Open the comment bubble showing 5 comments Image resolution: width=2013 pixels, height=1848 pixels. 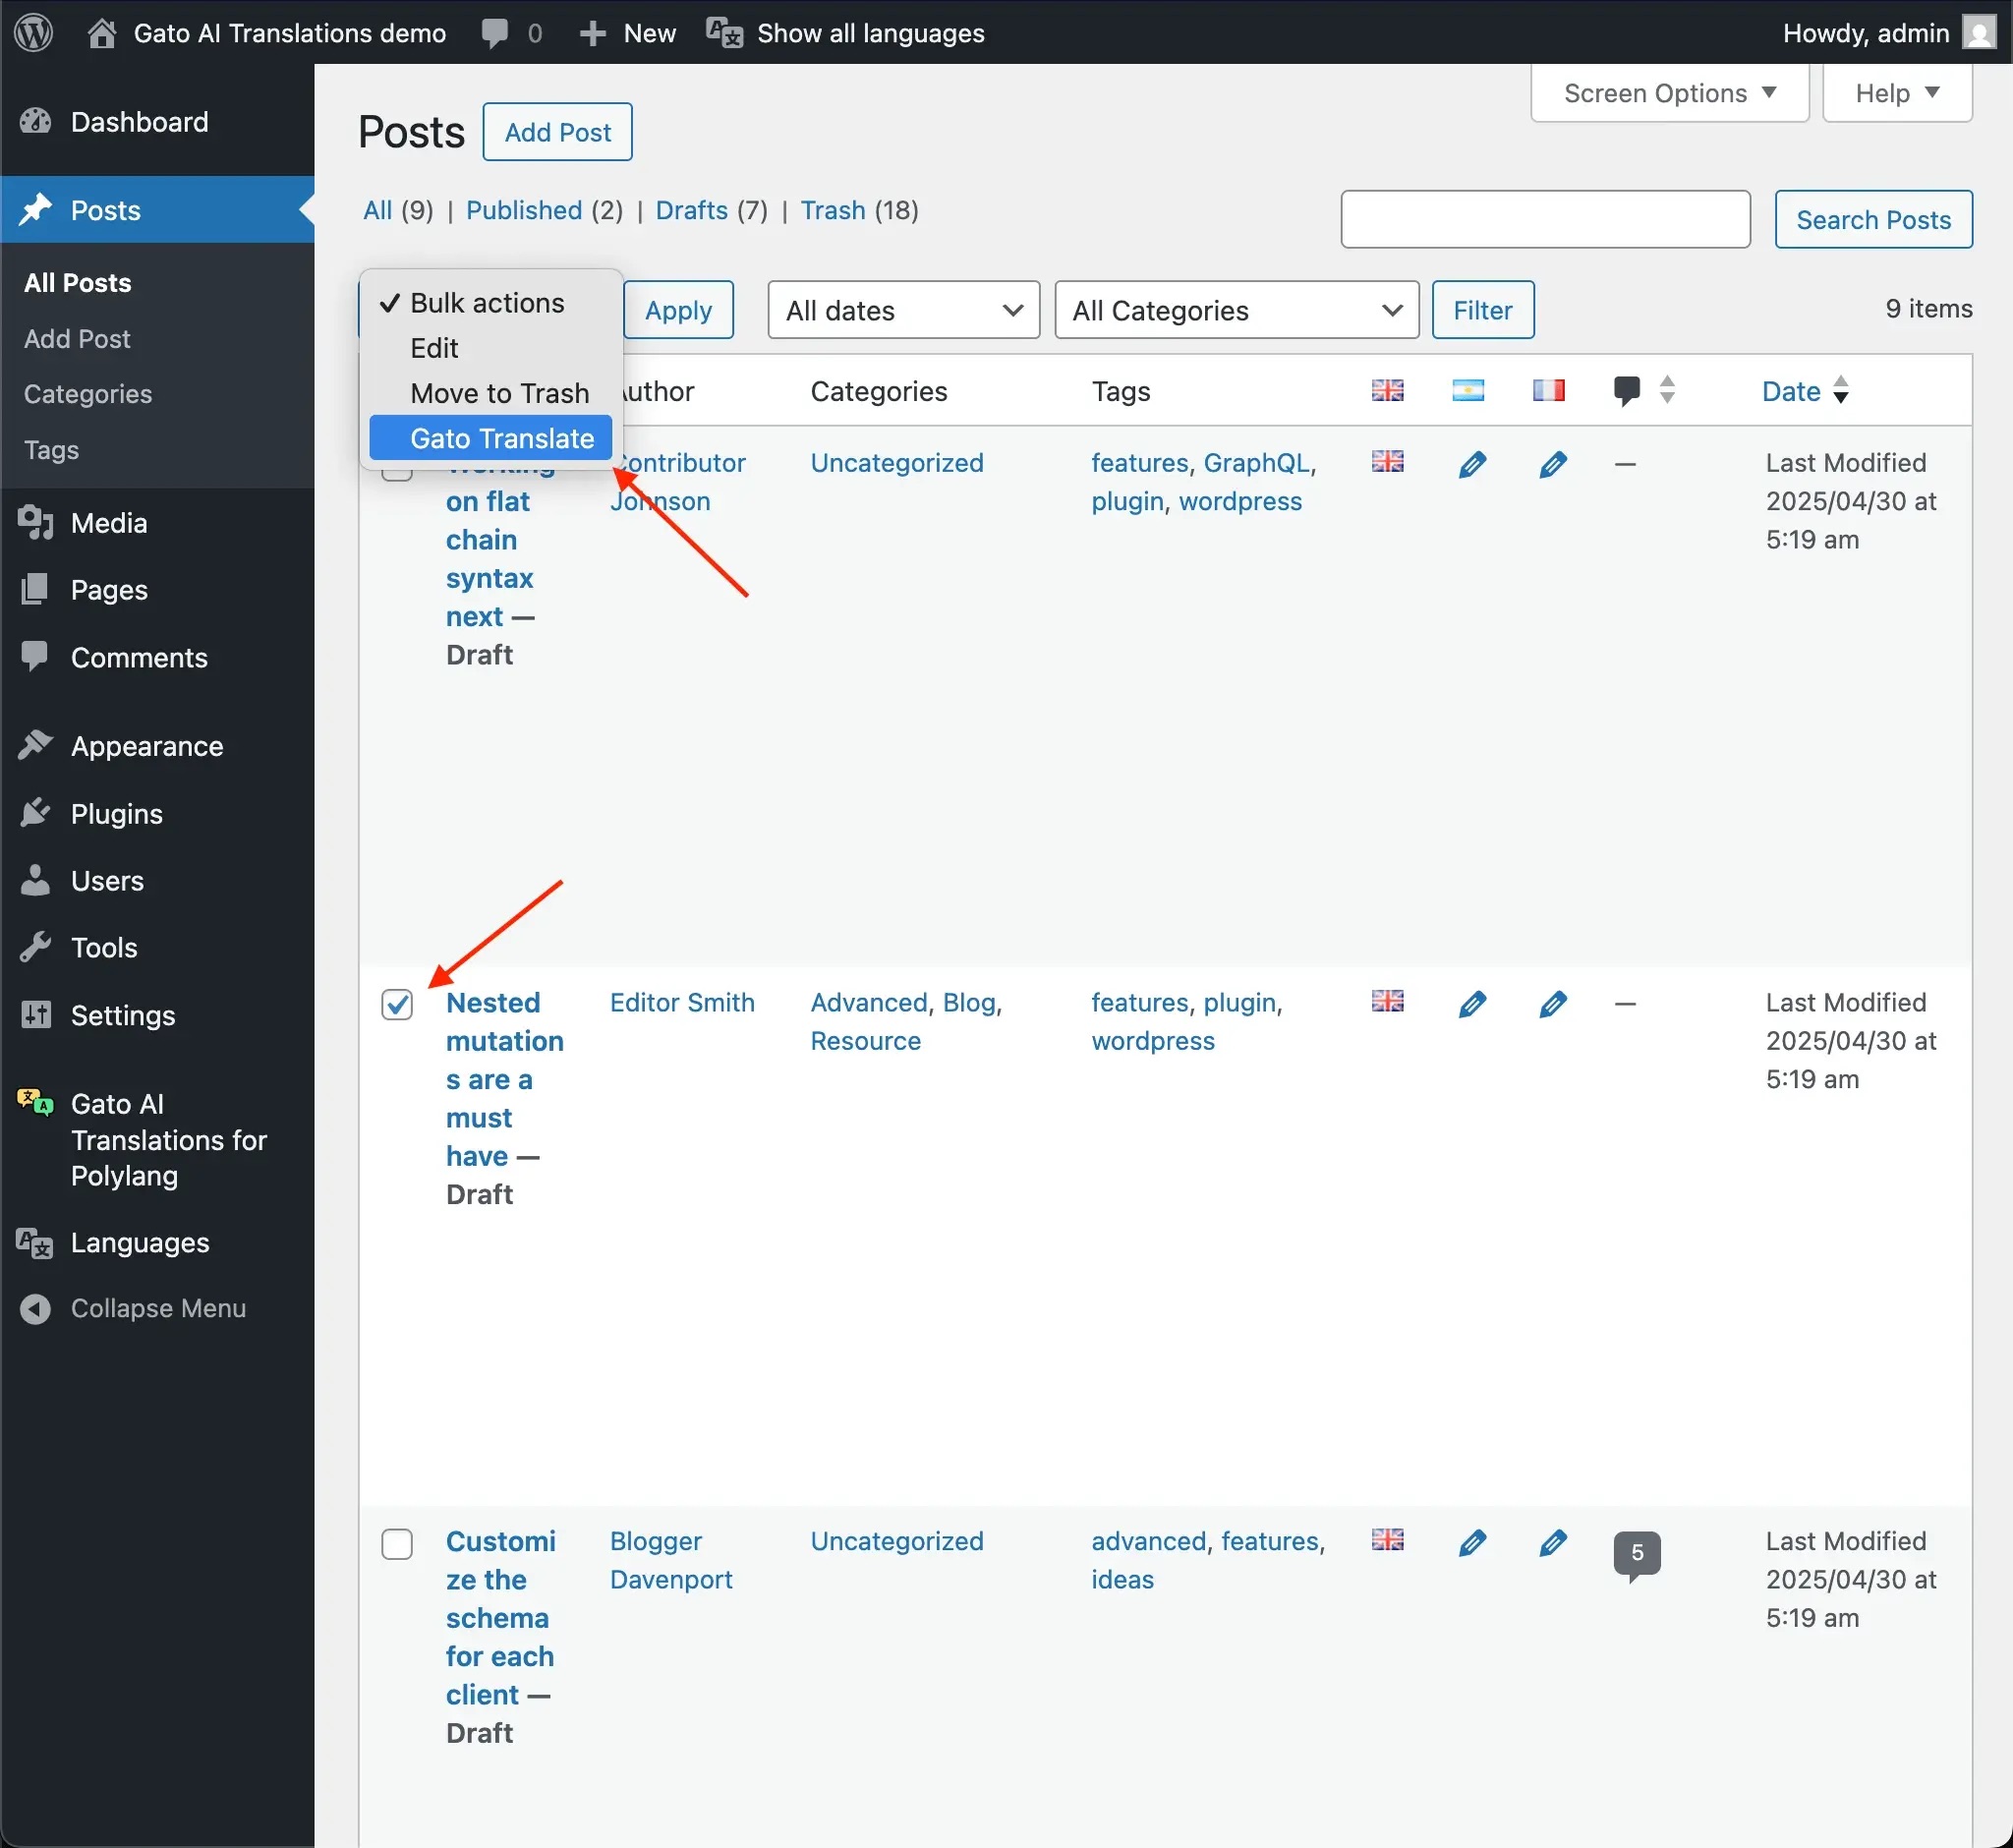pyautogui.click(x=1638, y=1553)
